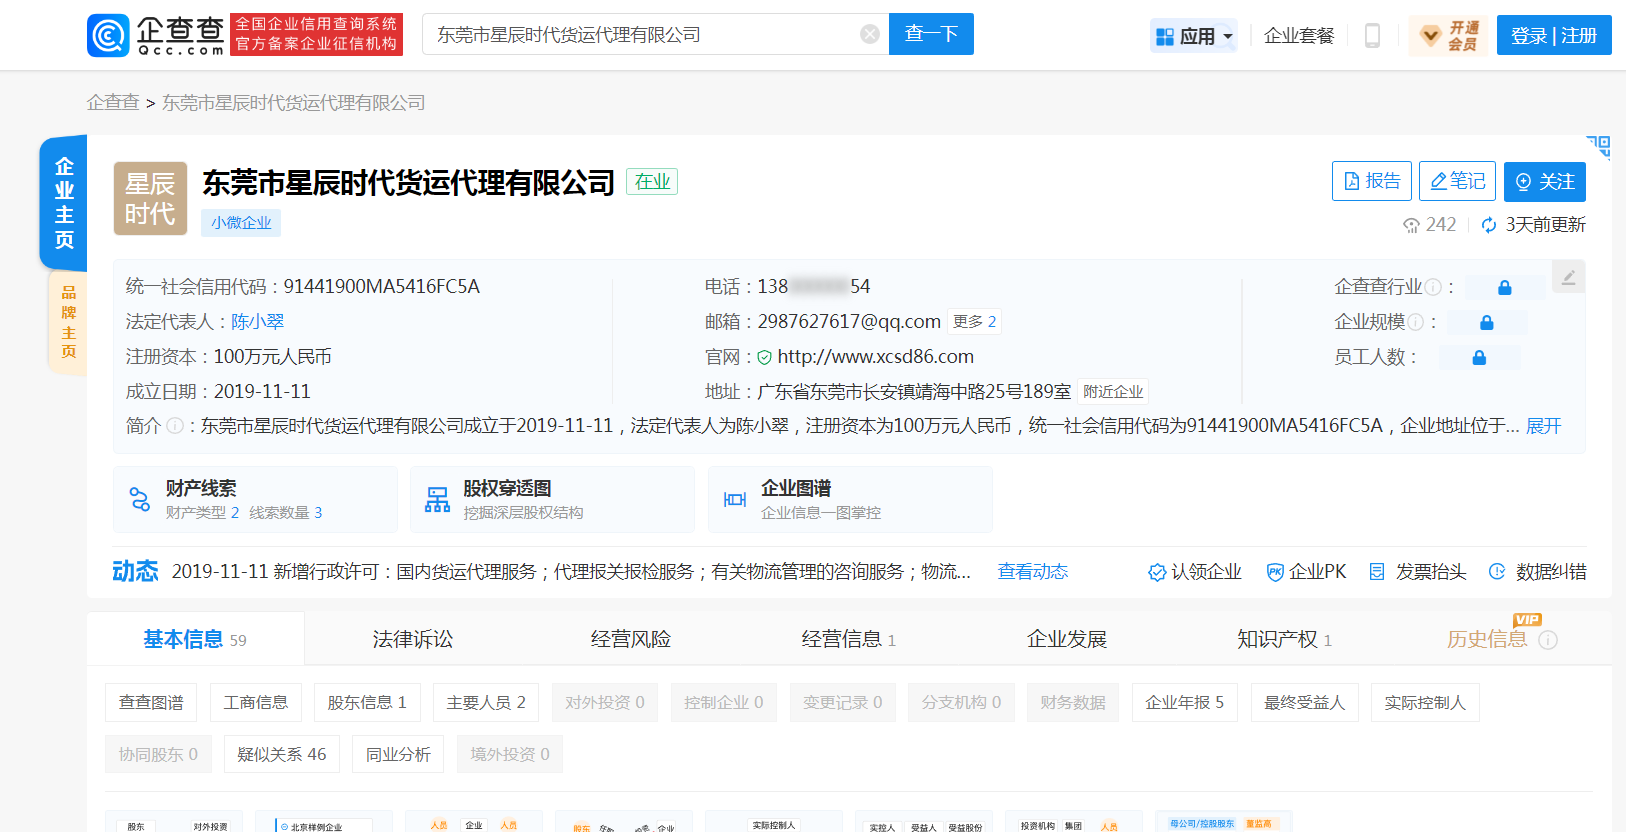The width and height of the screenshot is (1626, 832).
Task: Click the 笔记 button
Action: pos(1457,181)
